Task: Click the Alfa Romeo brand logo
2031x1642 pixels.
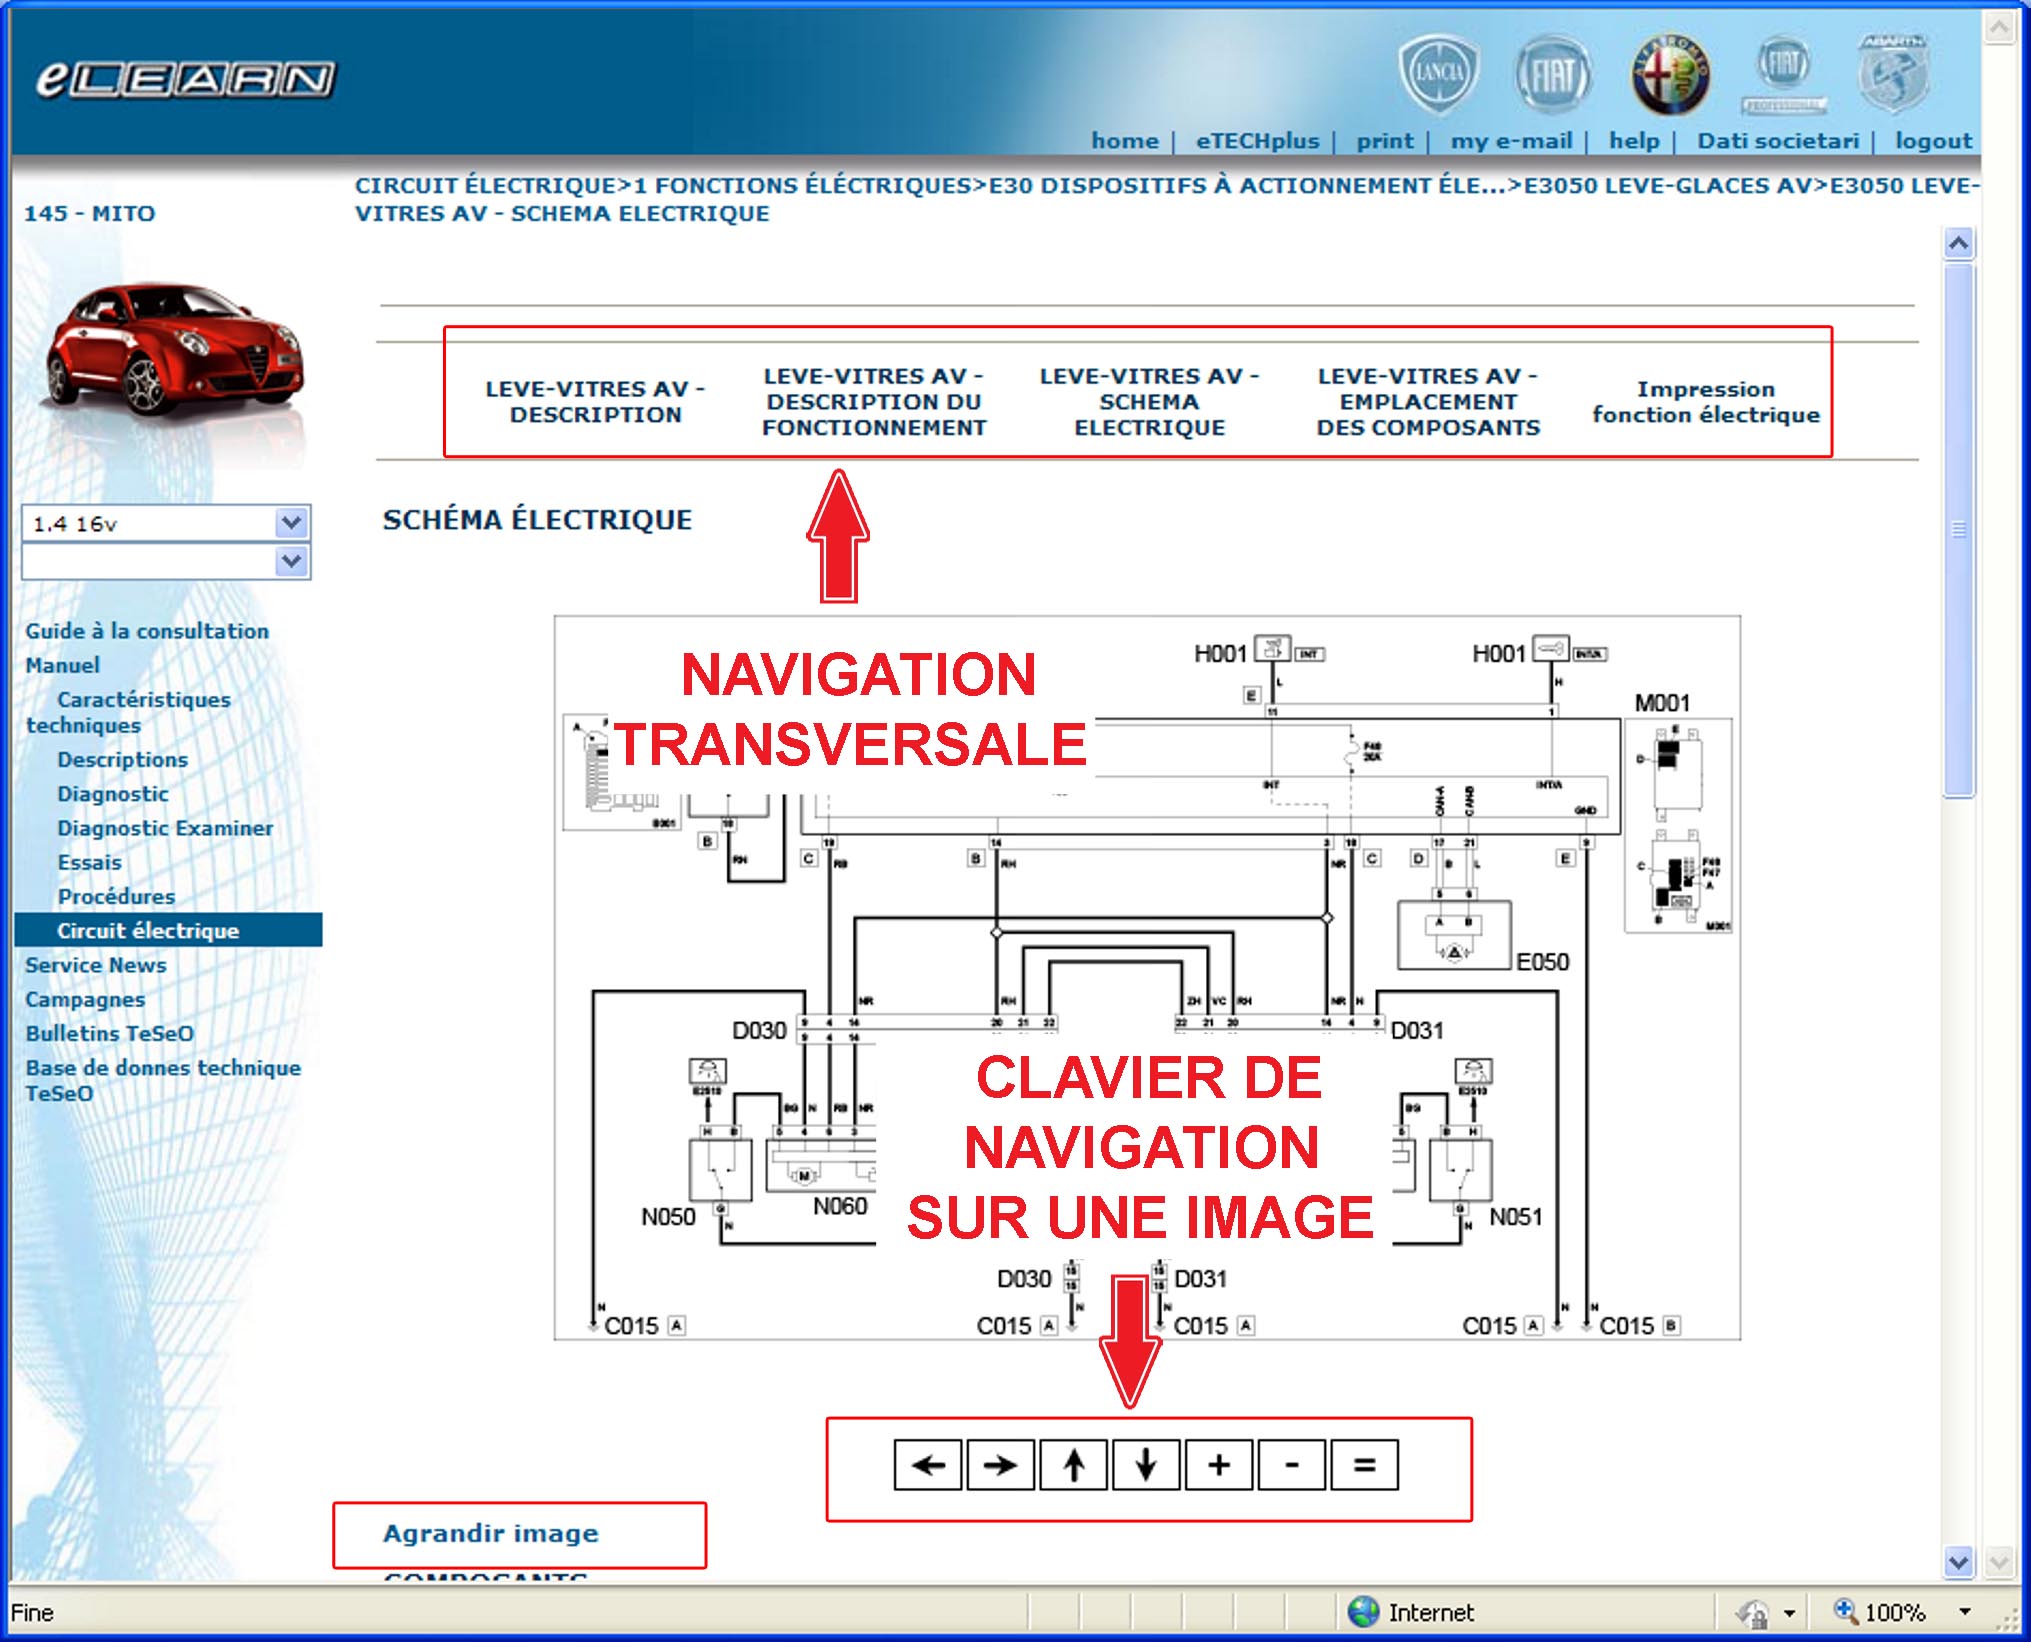Action: [x=1670, y=73]
